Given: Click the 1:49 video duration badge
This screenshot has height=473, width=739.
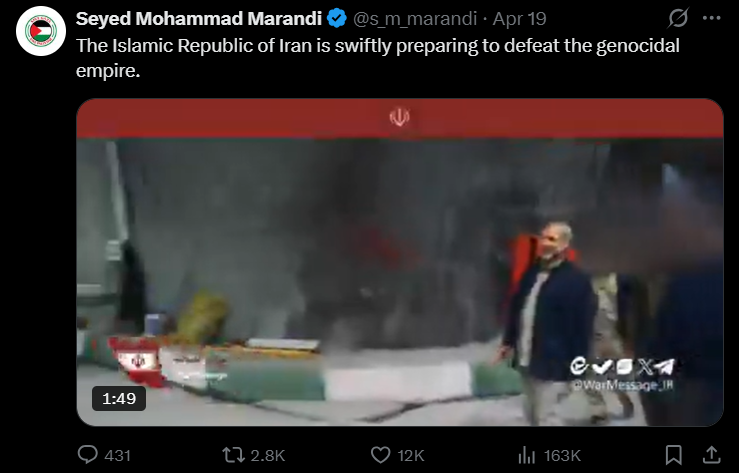Looking at the screenshot, I should pos(119,399).
